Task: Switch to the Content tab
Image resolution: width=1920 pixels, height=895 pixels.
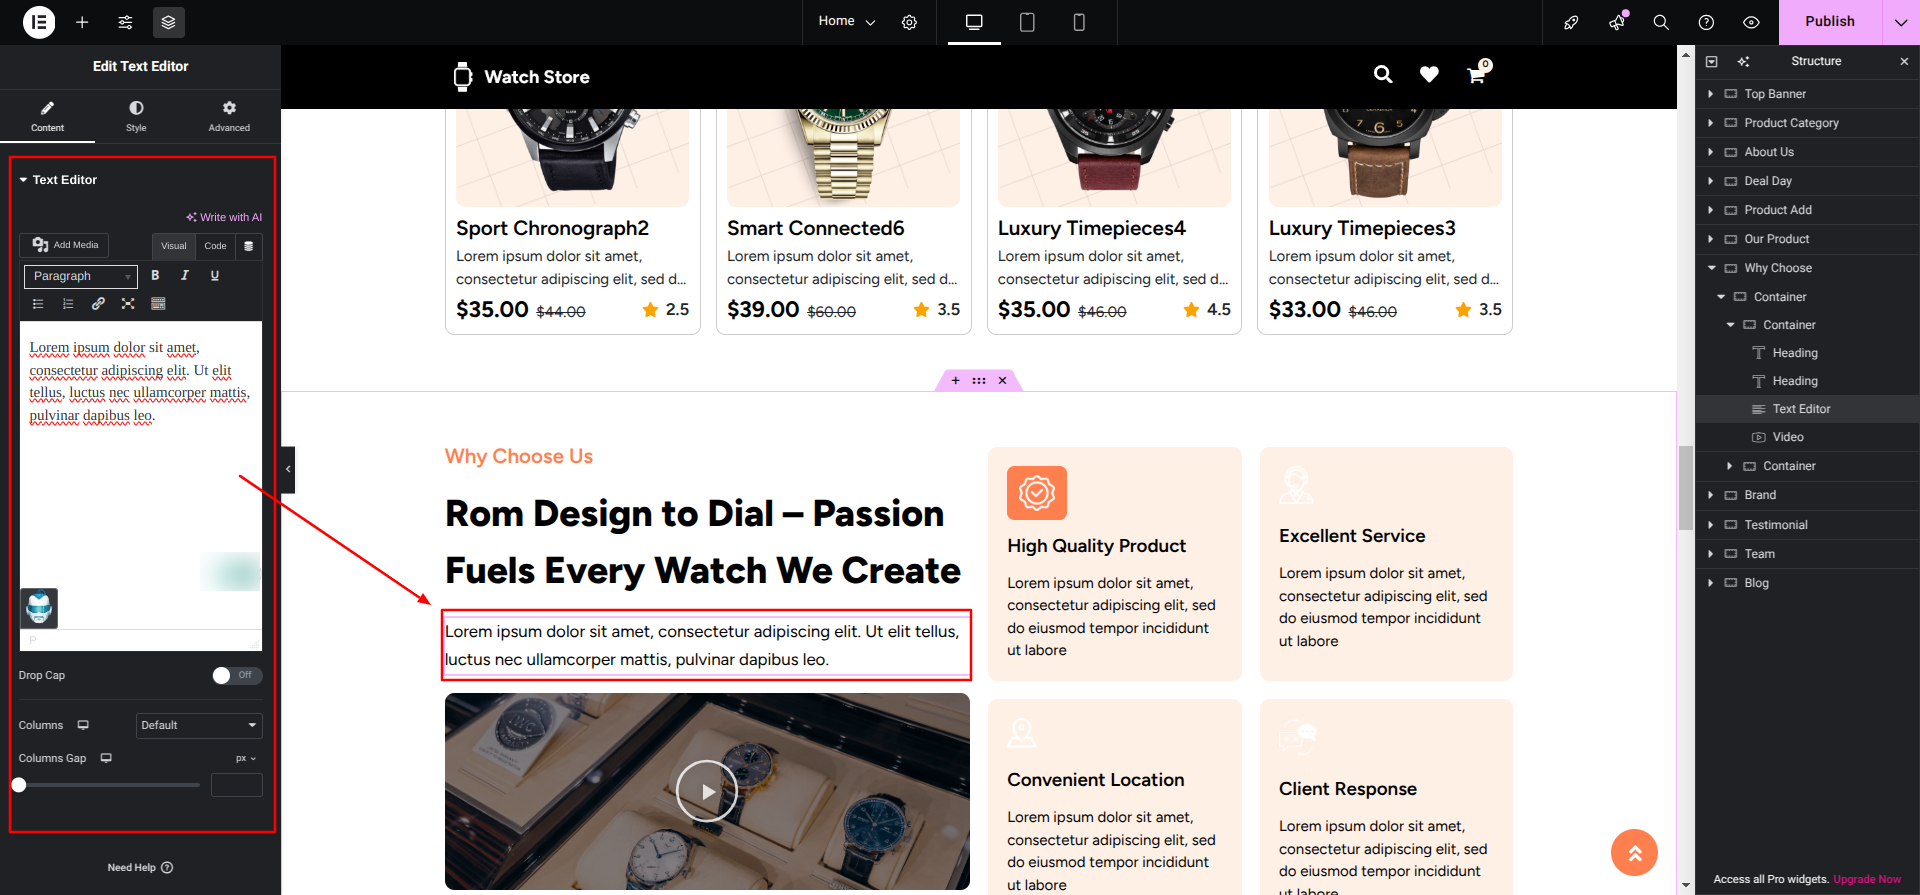Action: click(47, 116)
